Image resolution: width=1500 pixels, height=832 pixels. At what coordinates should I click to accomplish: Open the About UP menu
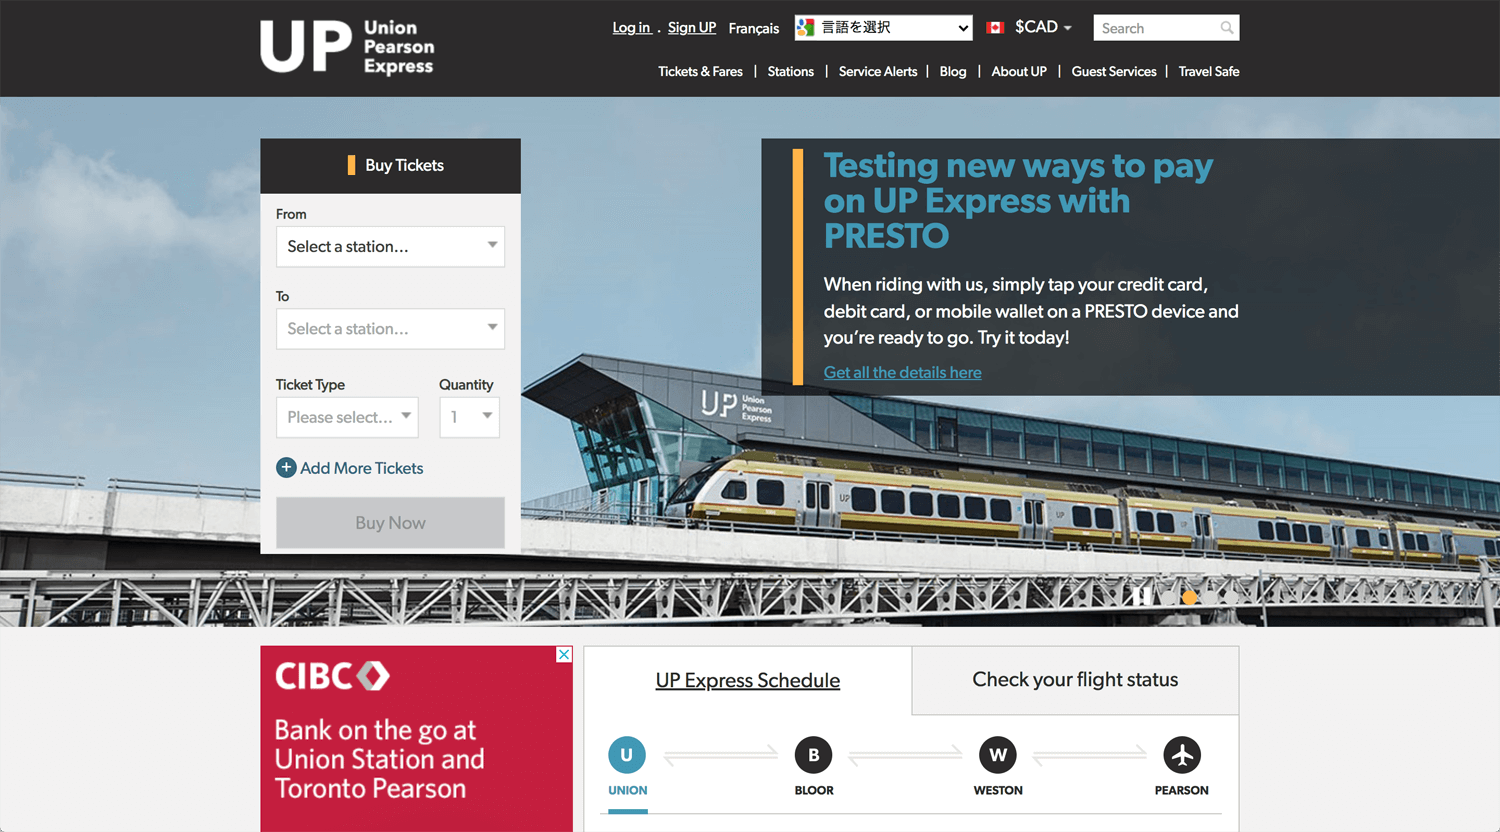[x=1019, y=72]
